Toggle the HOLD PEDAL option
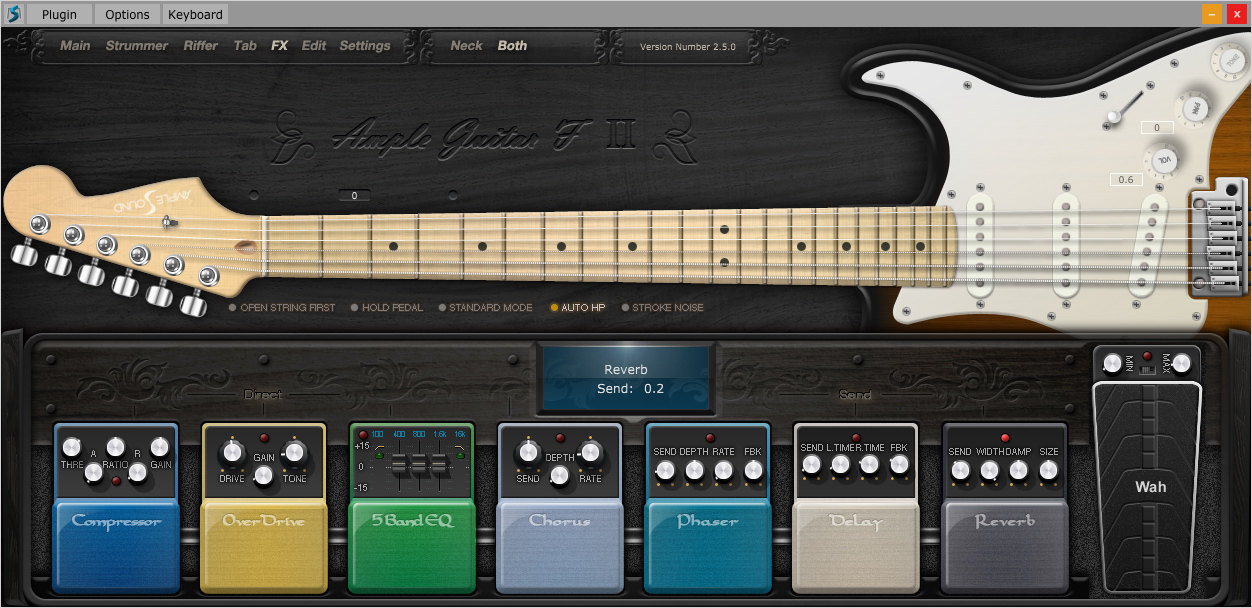 click(387, 308)
